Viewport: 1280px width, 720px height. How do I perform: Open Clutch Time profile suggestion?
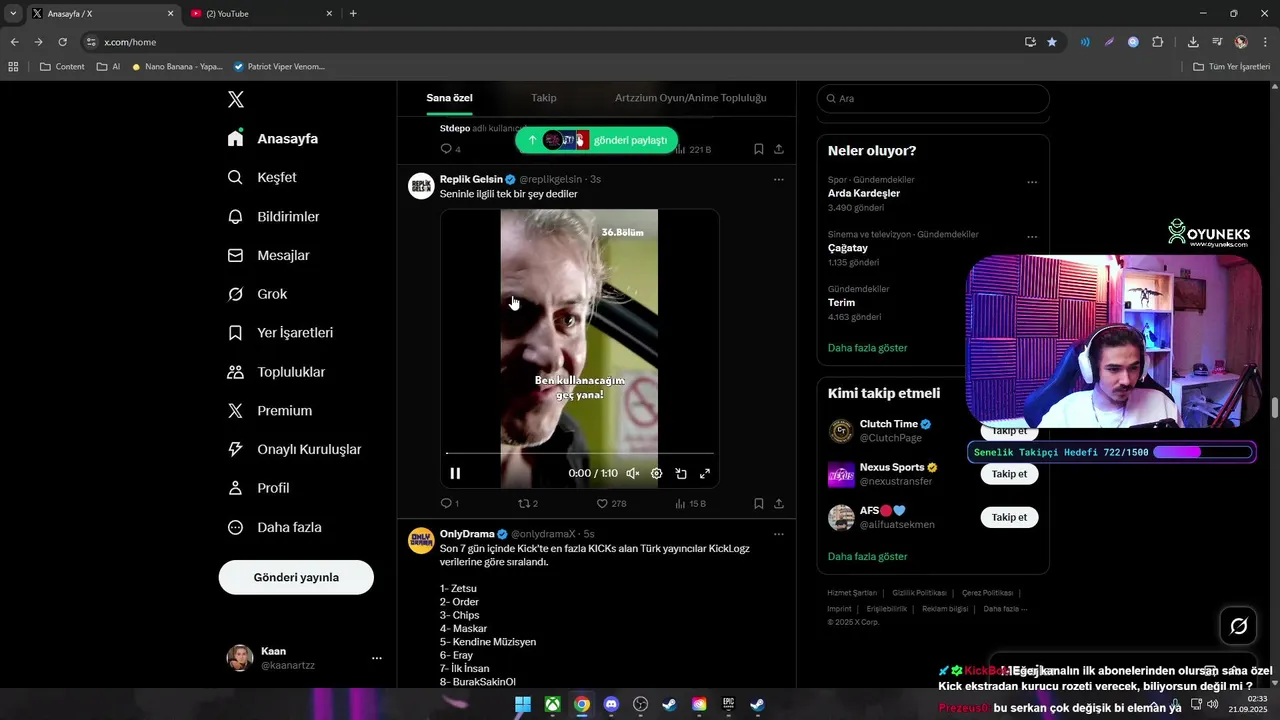point(889,424)
